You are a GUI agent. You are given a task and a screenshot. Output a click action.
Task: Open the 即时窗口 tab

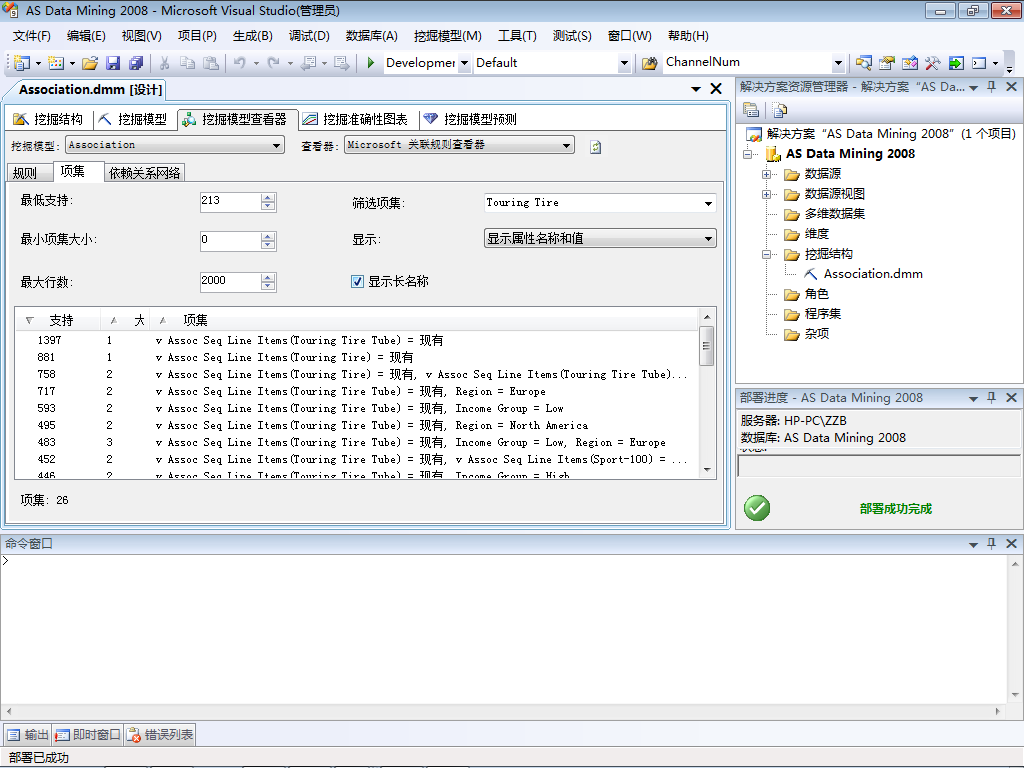pyautogui.click(x=88, y=735)
